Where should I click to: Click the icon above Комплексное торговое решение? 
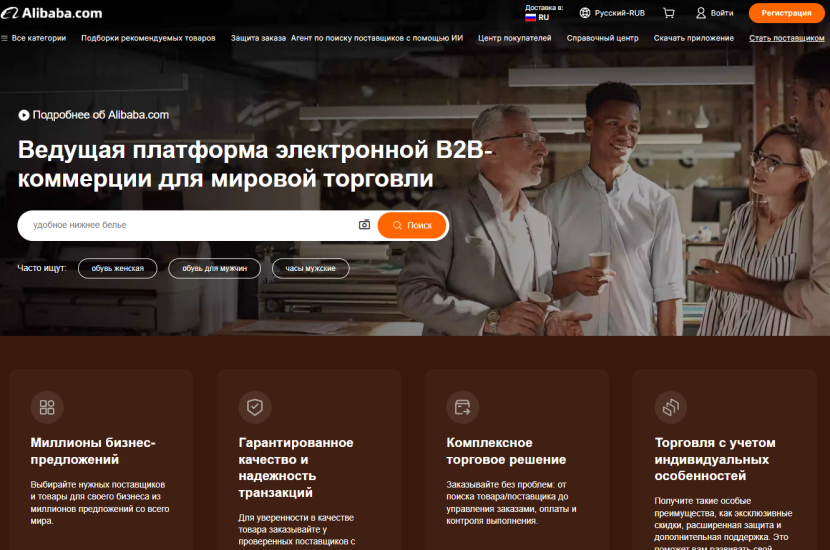(x=463, y=407)
